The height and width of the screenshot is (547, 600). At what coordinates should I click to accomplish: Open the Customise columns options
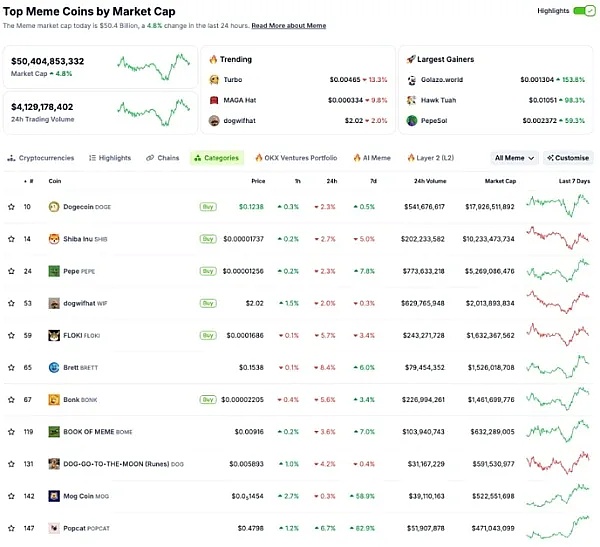tap(568, 158)
